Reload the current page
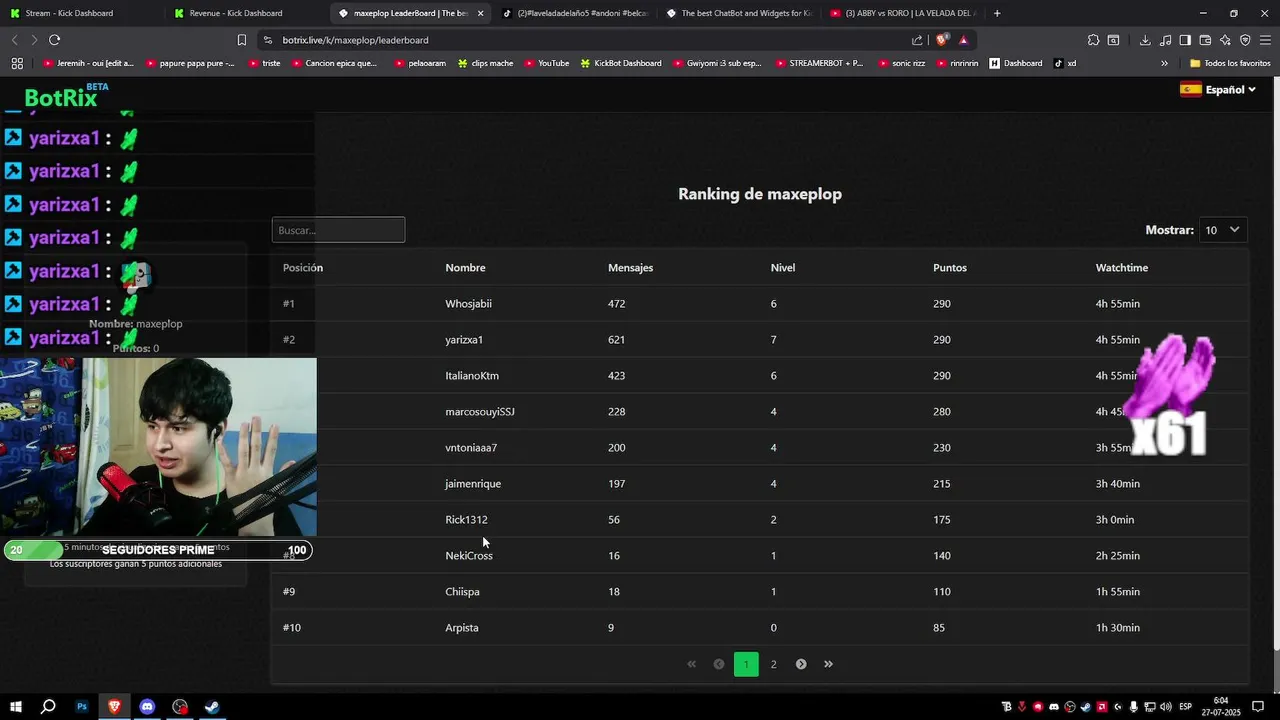The image size is (1280, 720). click(x=54, y=40)
